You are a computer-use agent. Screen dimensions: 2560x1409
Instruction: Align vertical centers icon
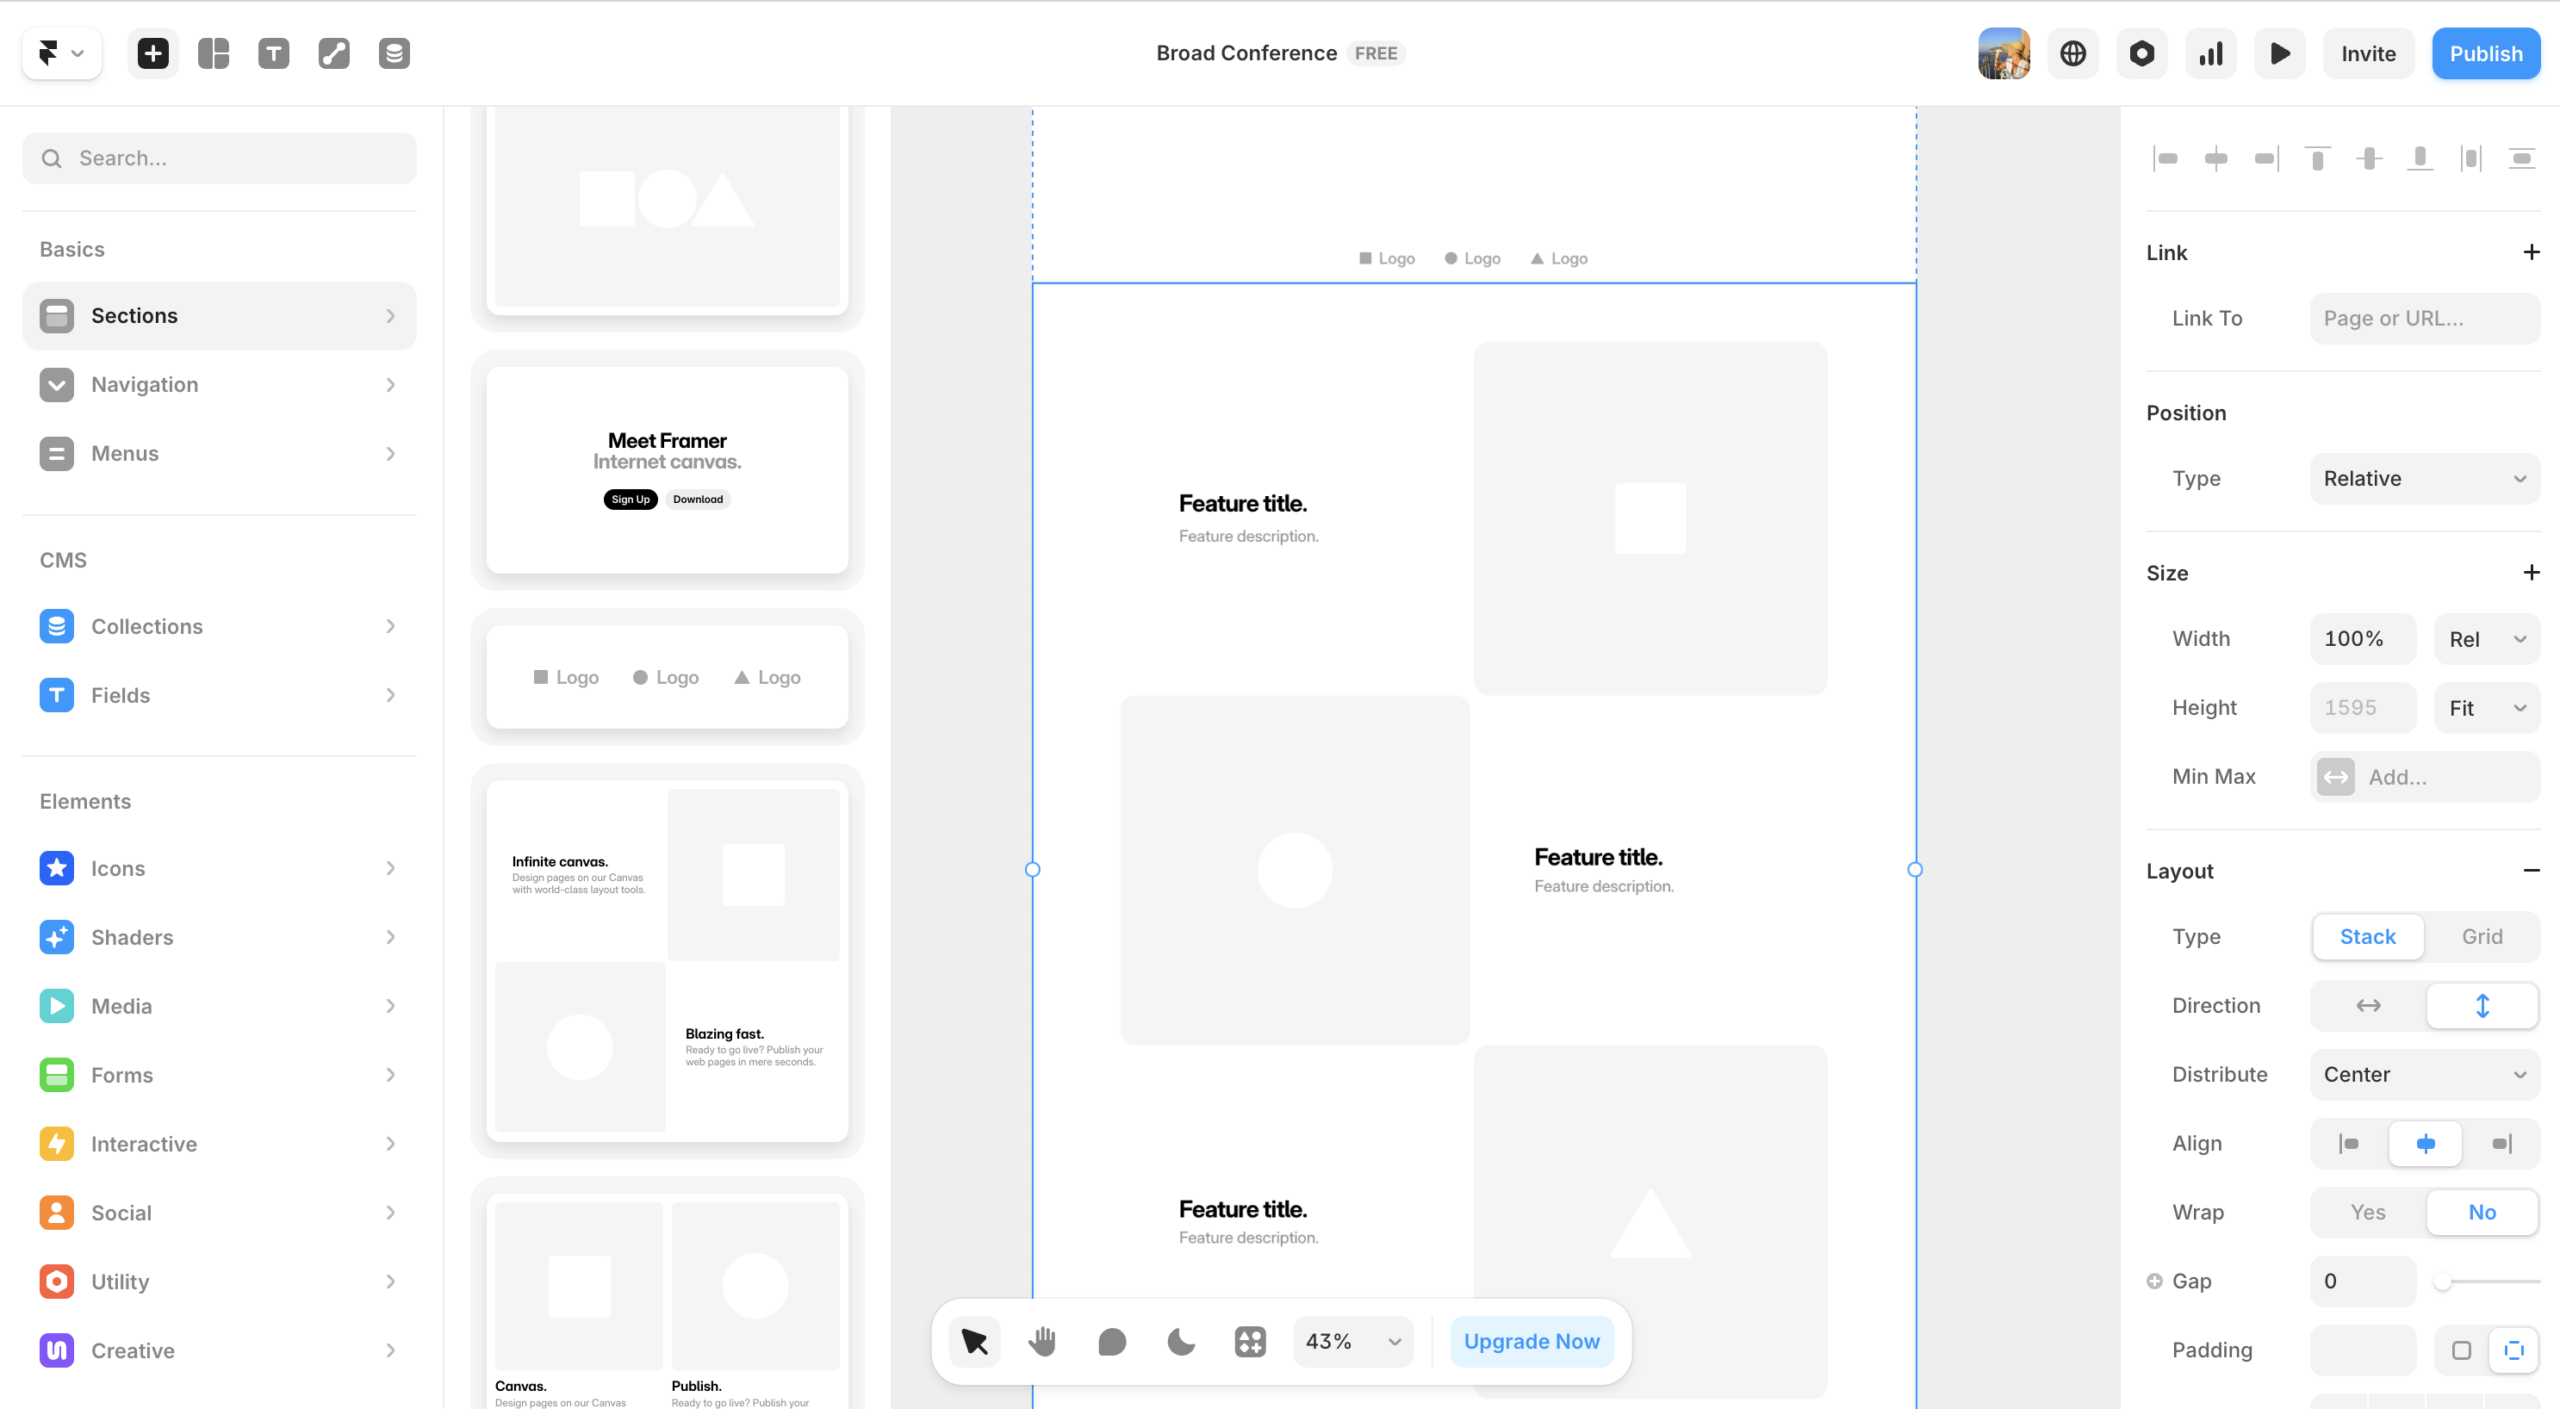coord(2369,158)
